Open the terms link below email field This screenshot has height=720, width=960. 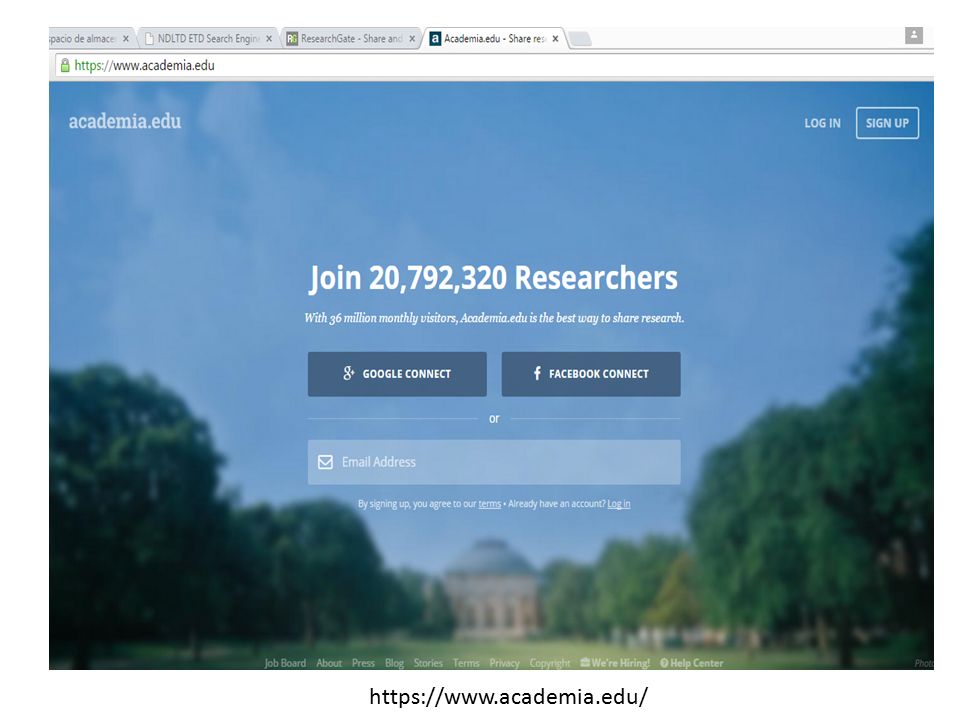[489, 504]
